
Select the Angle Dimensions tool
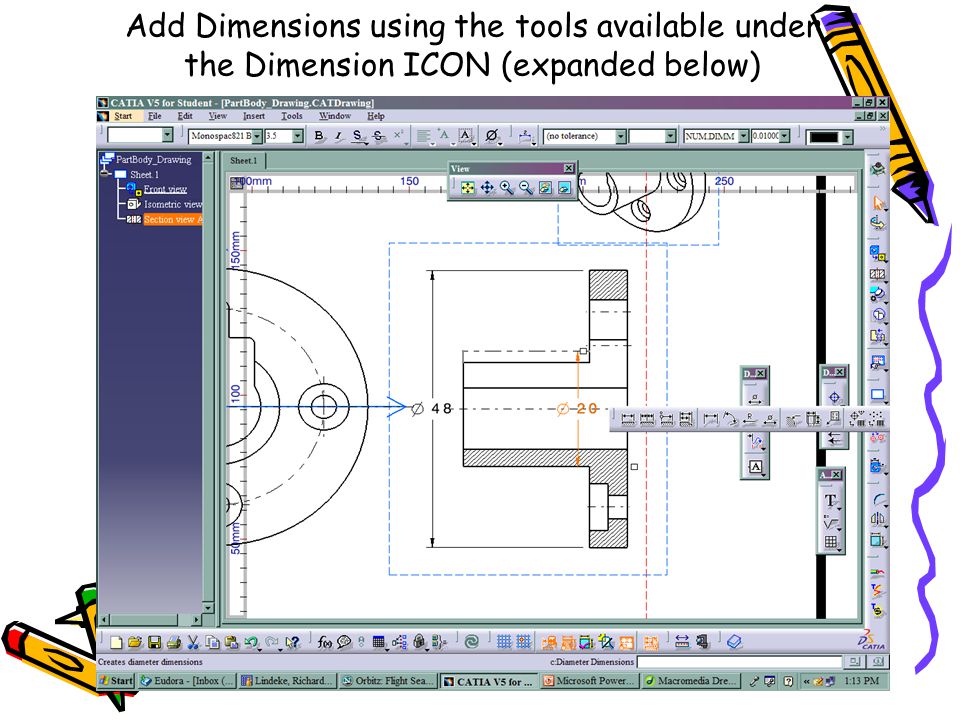pyautogui.click(x=730, y=419)
